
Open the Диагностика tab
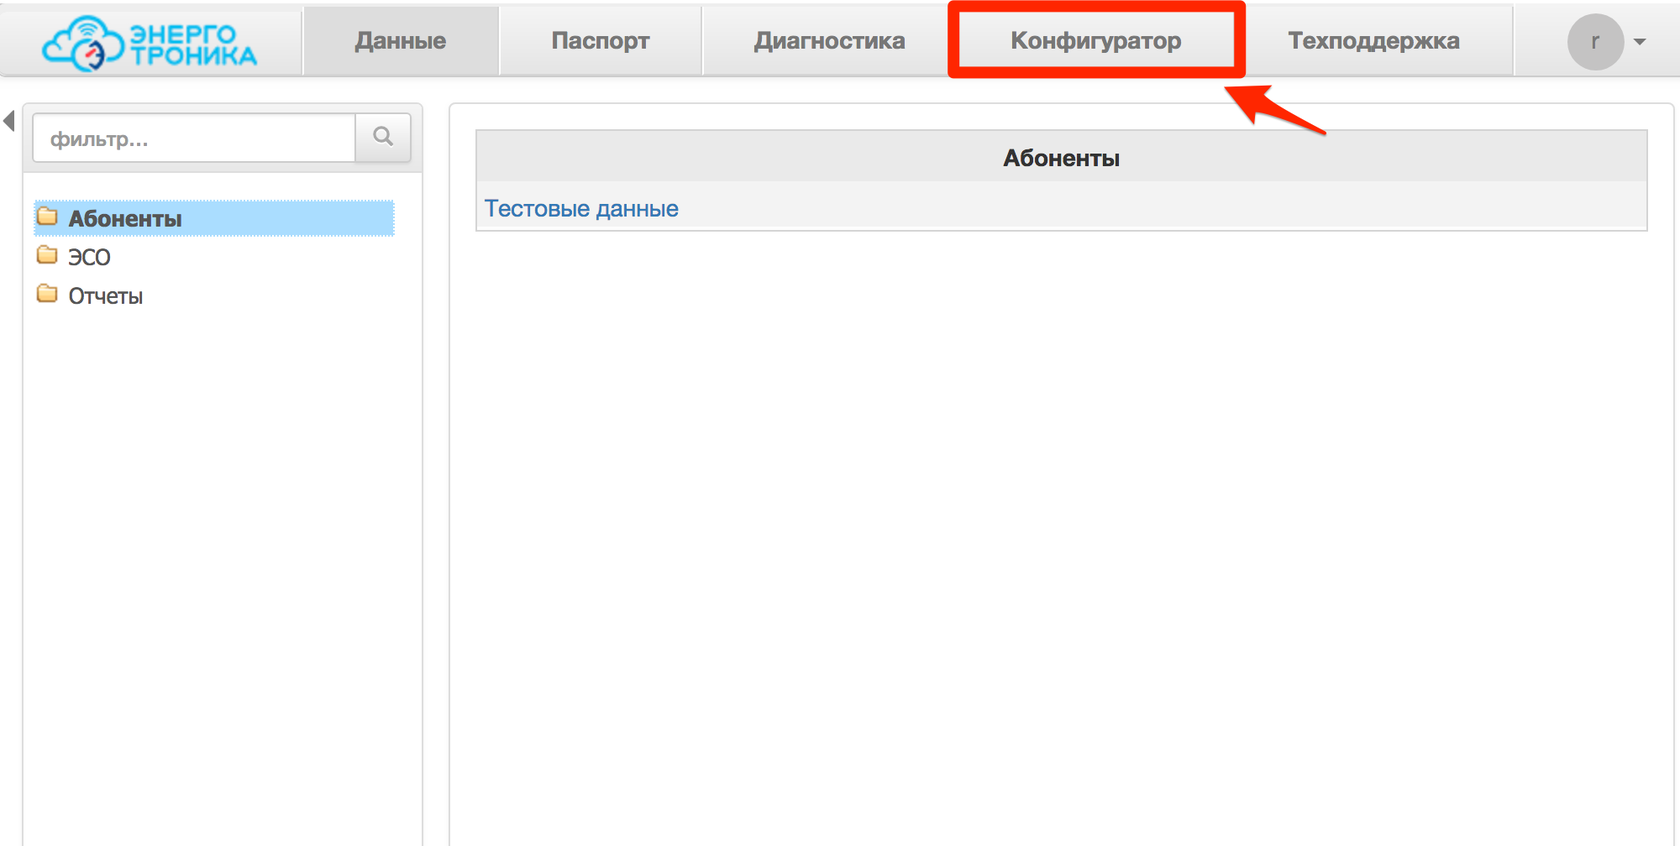(x=829, y=41)
